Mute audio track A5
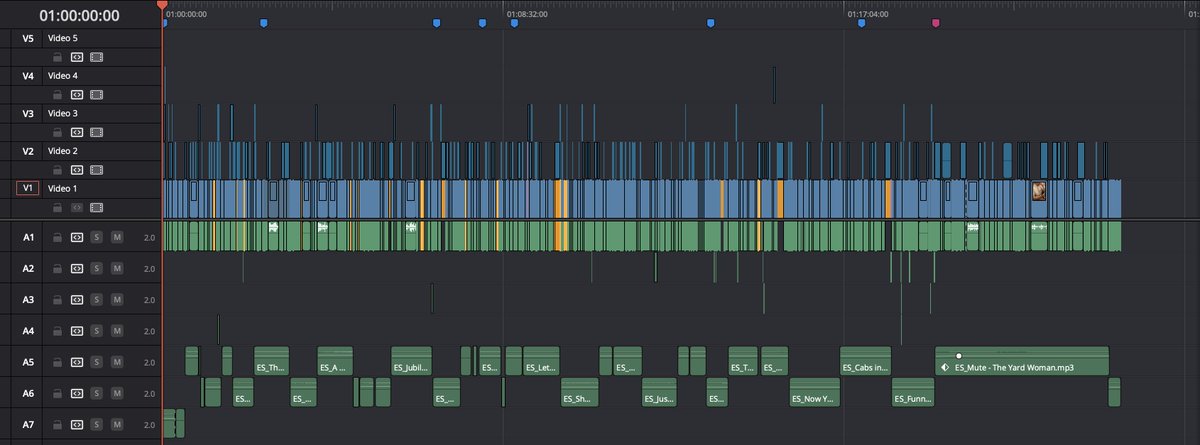Screen dimensions: 1200x445 click(x=117, y=363)
